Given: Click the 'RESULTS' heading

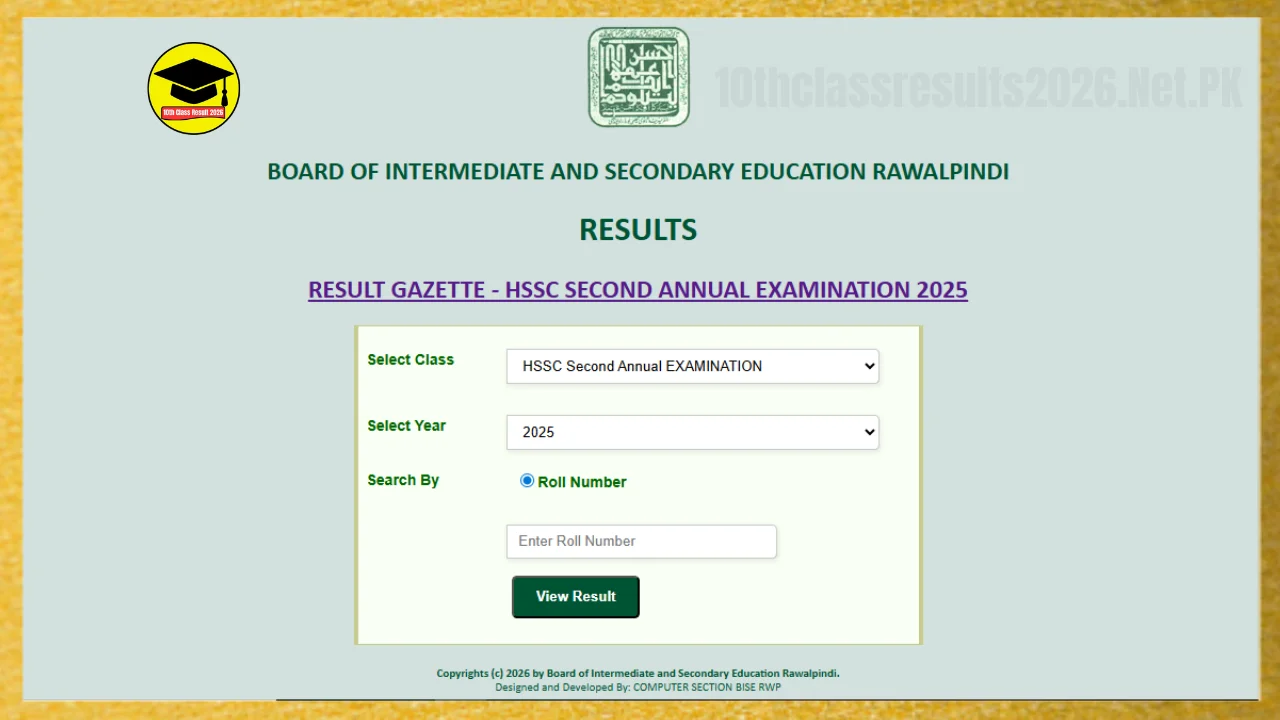Looking at the screenshot, I should pos(638,230).
